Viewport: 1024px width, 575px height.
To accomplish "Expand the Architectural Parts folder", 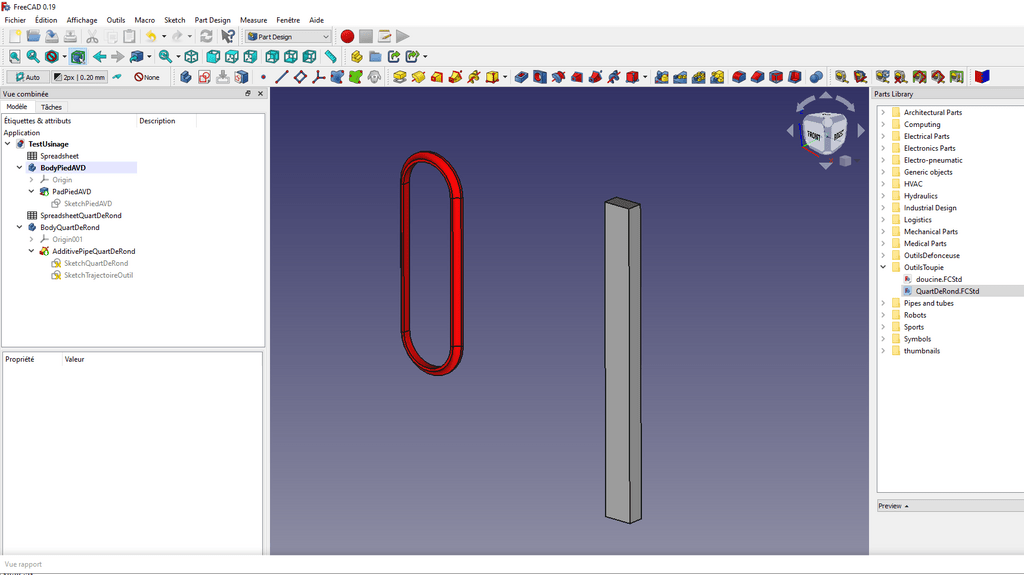I will coord(883,113).
